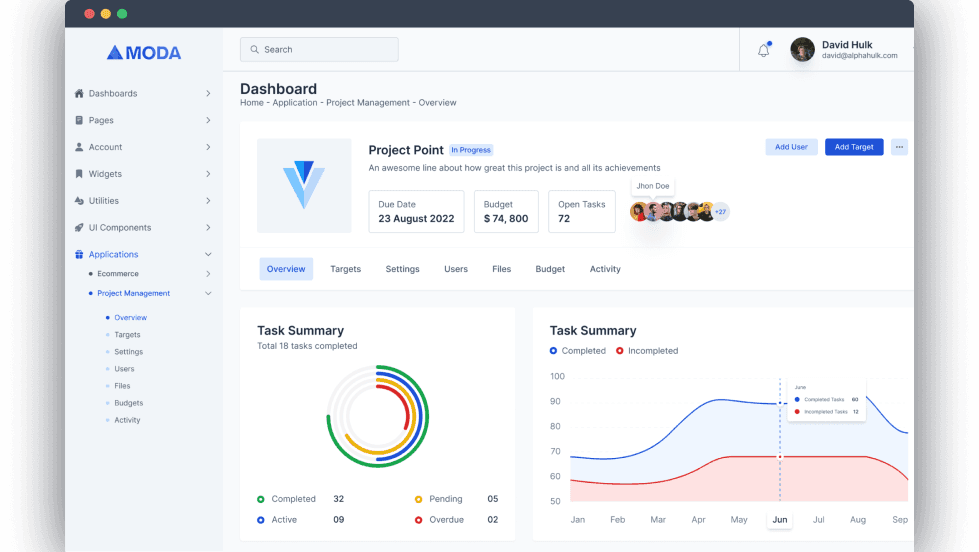This screenshot has width=979, height=552.
Task: Open the Budget tab
Action: click(x=550, y=269)
